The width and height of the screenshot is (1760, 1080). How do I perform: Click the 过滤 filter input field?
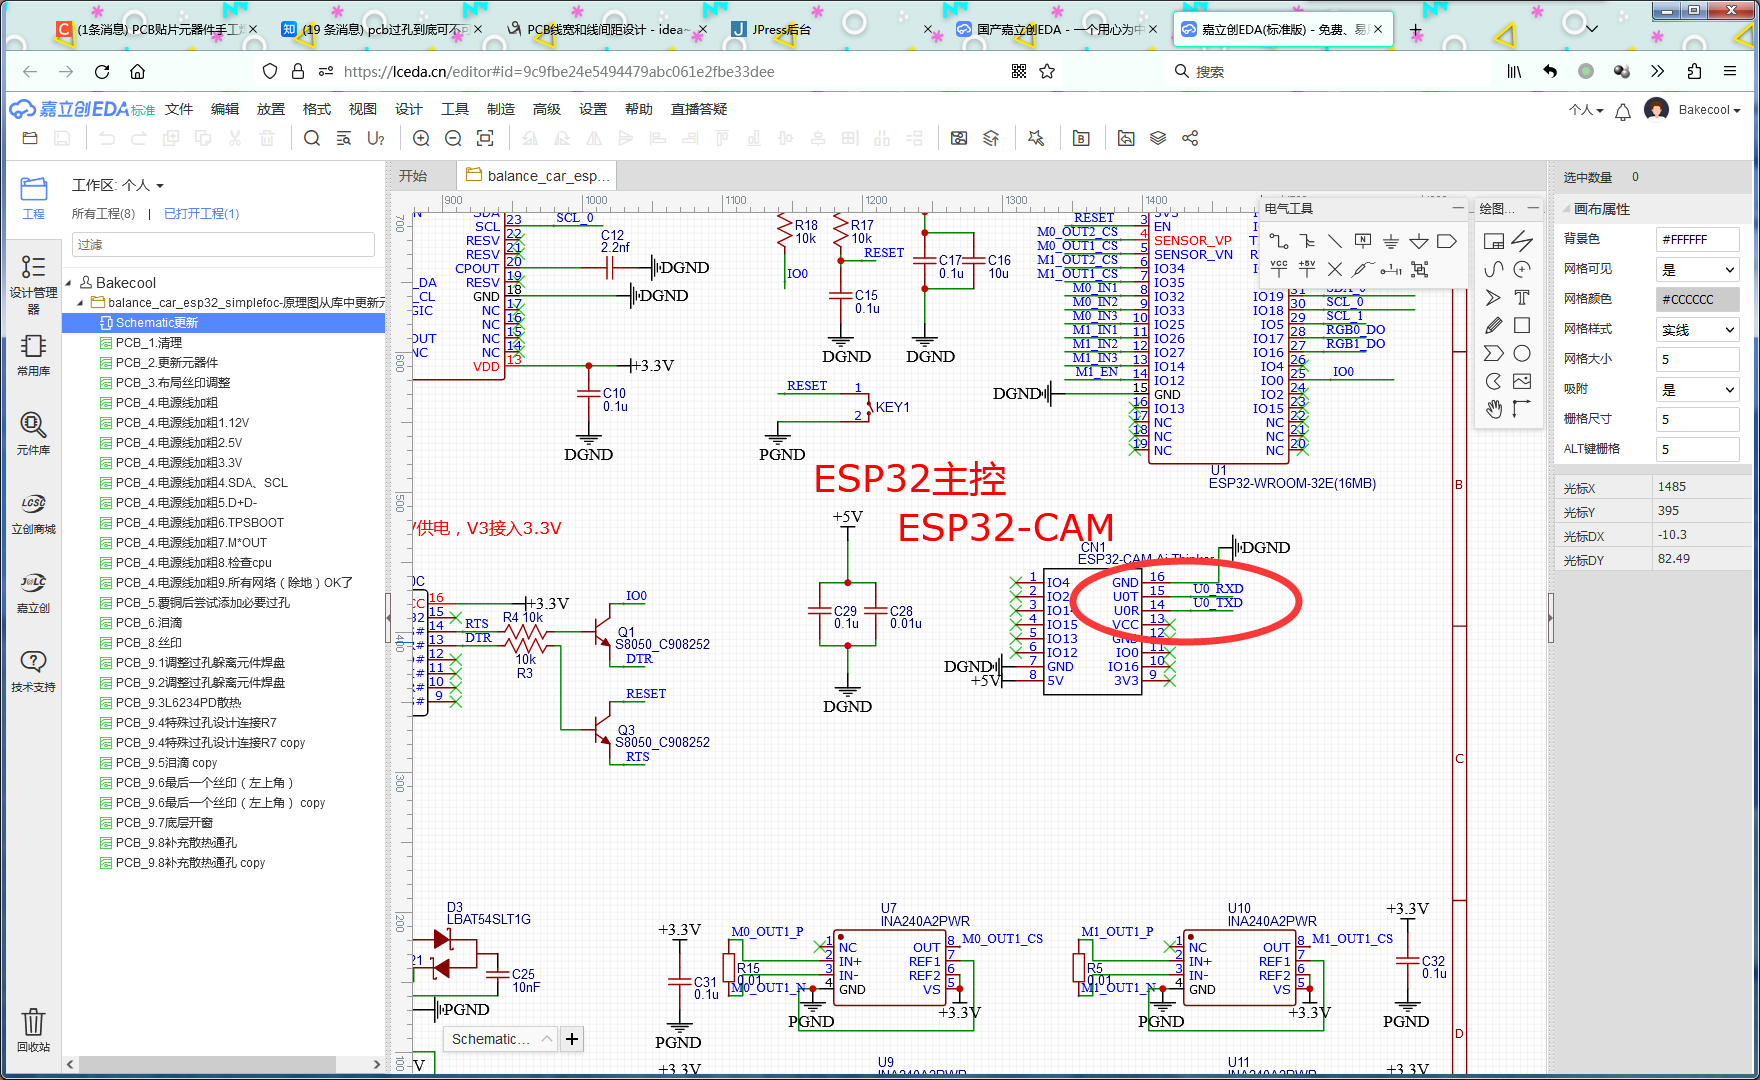click(x=223, y=244)
